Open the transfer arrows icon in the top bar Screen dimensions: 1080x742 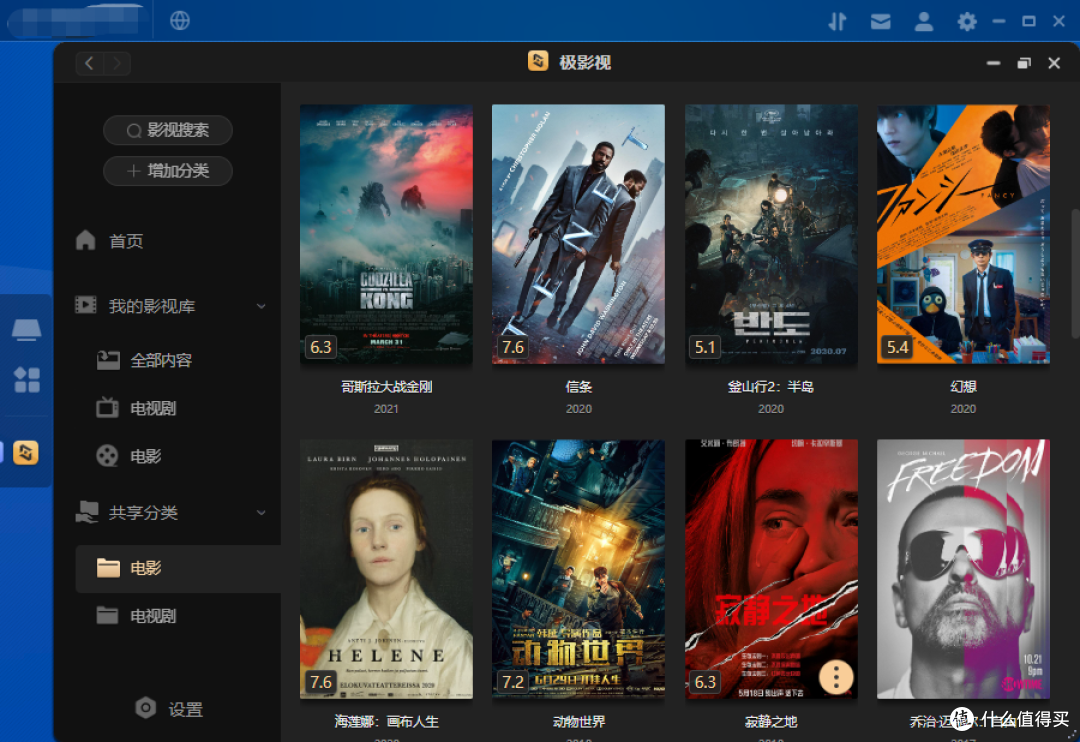pos(837,22)
